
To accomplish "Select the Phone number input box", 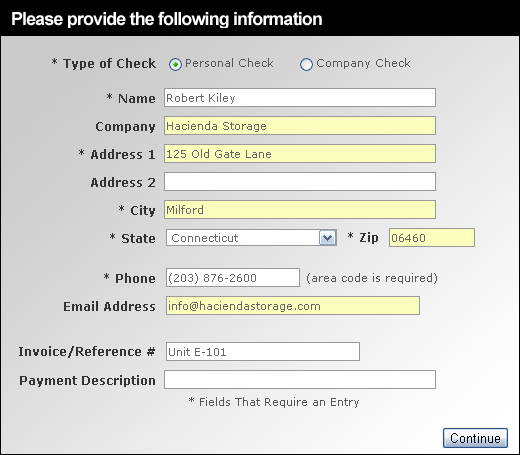I will (x=233, y=278).
